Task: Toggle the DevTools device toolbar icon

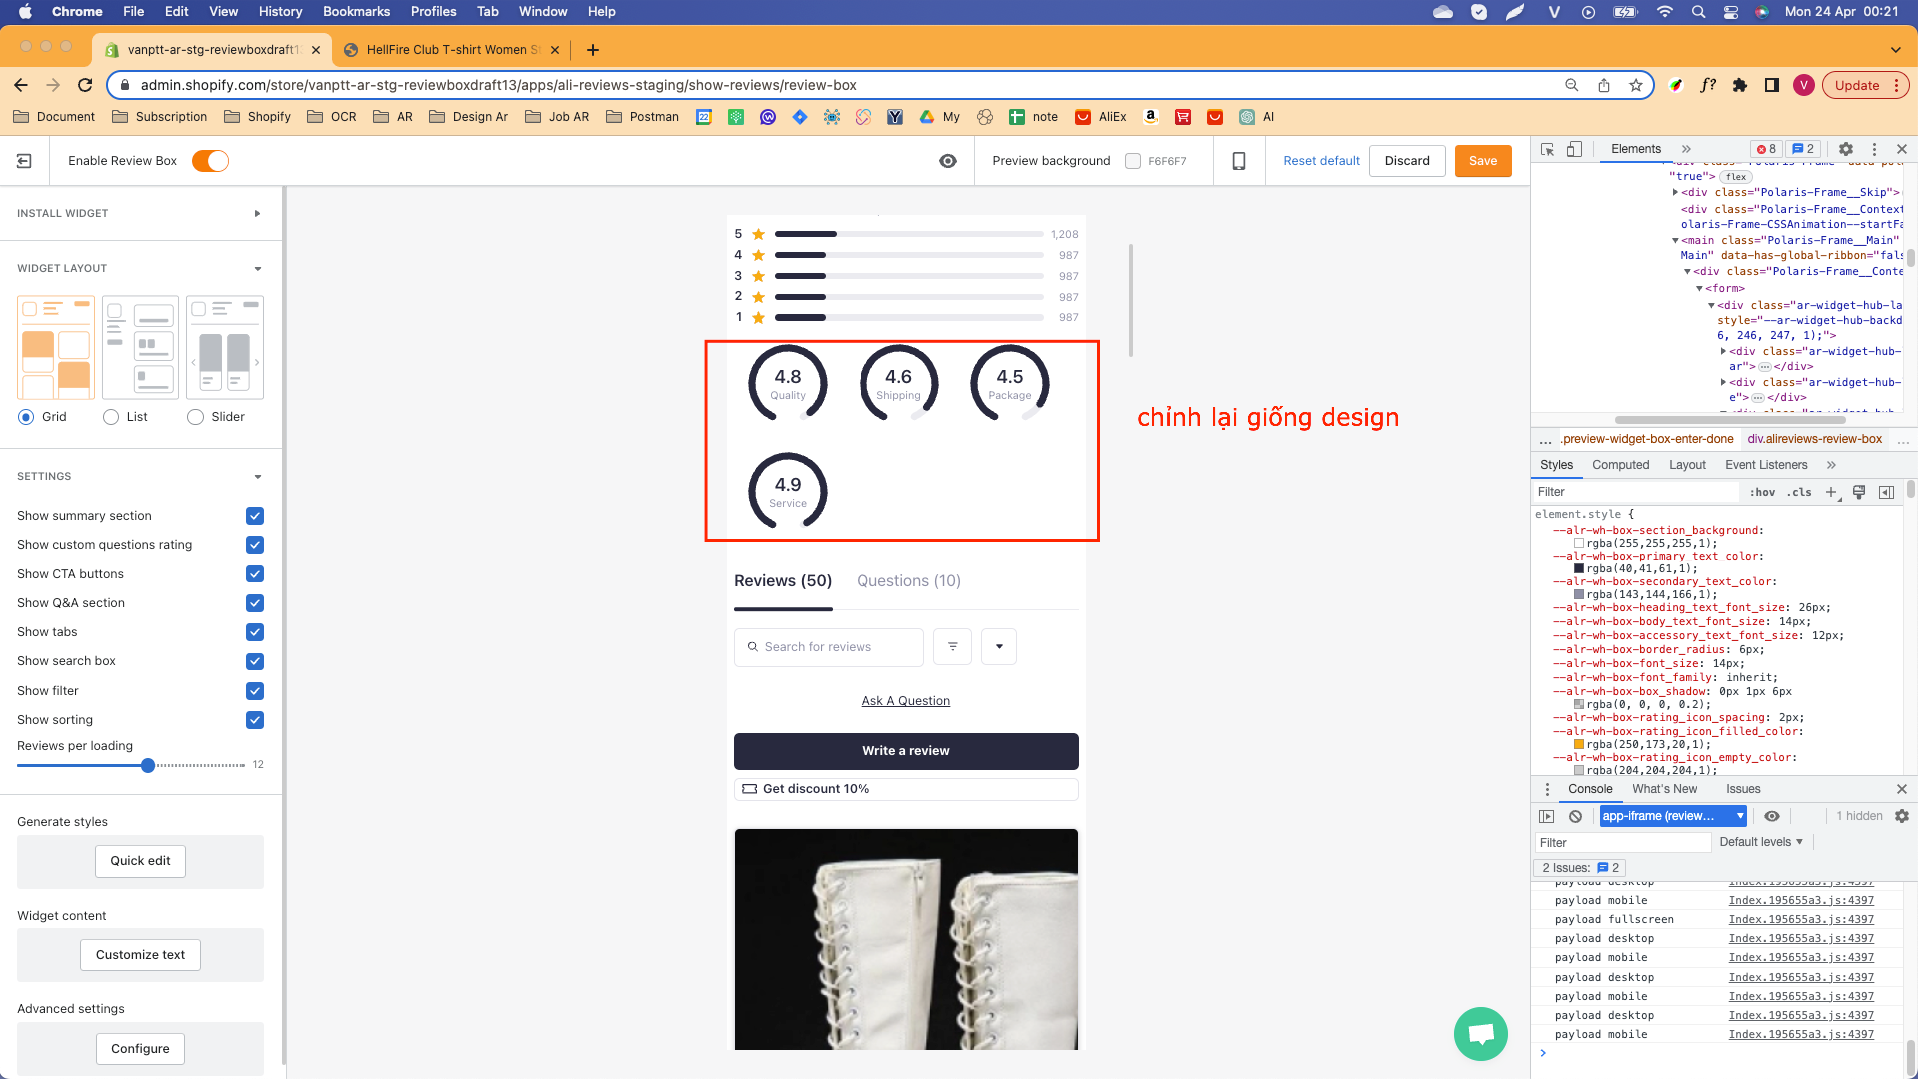Action: point(1574,149)
